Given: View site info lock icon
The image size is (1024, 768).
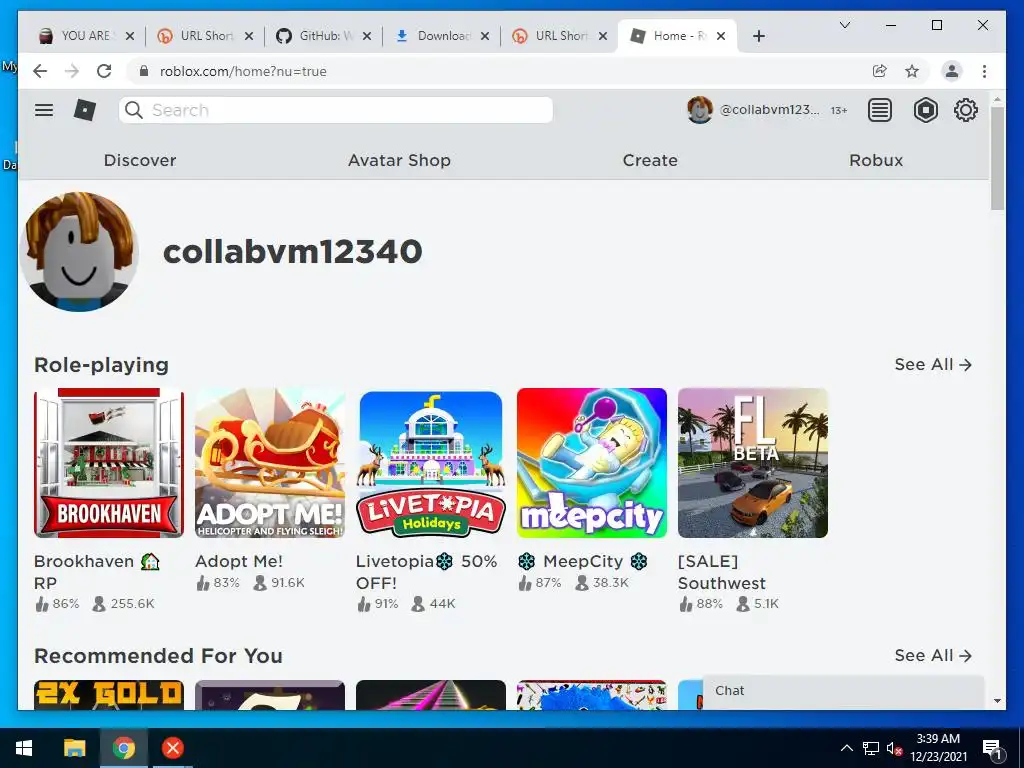Looking at the screenshot, I should [144, 71].
